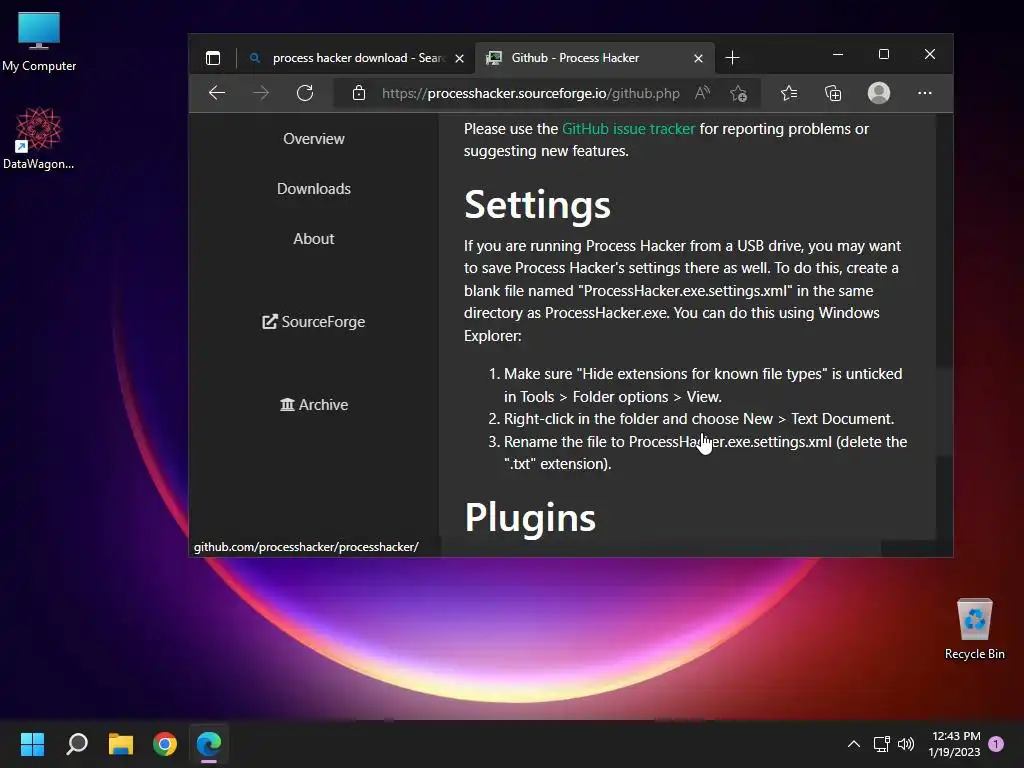Open the network icon in the system tray
Viewport: 1024px width, 768px height.
coord(882,744)
